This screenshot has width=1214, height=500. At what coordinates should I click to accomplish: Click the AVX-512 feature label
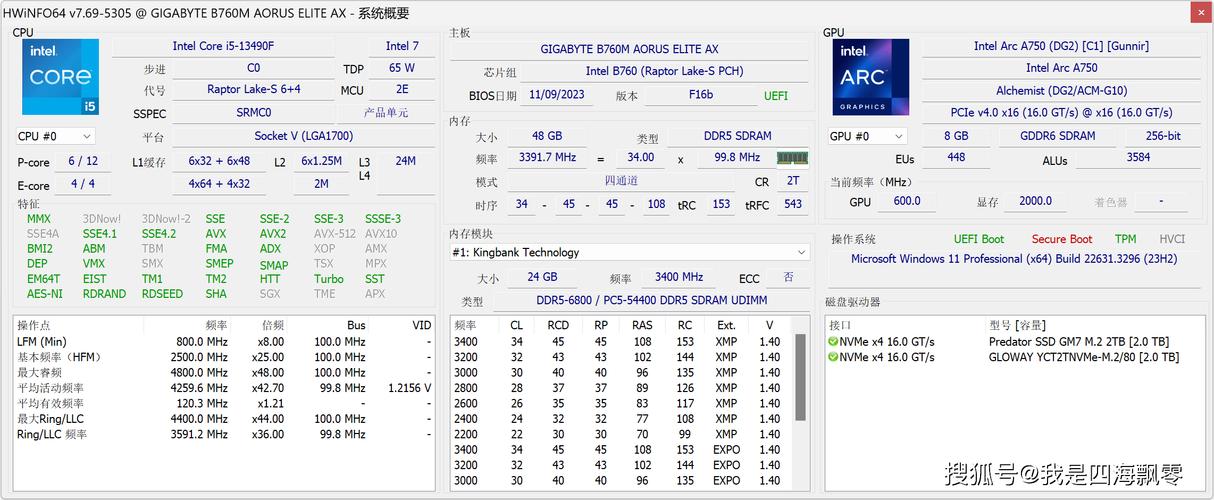pyautogui.click(x=334, y=234)
